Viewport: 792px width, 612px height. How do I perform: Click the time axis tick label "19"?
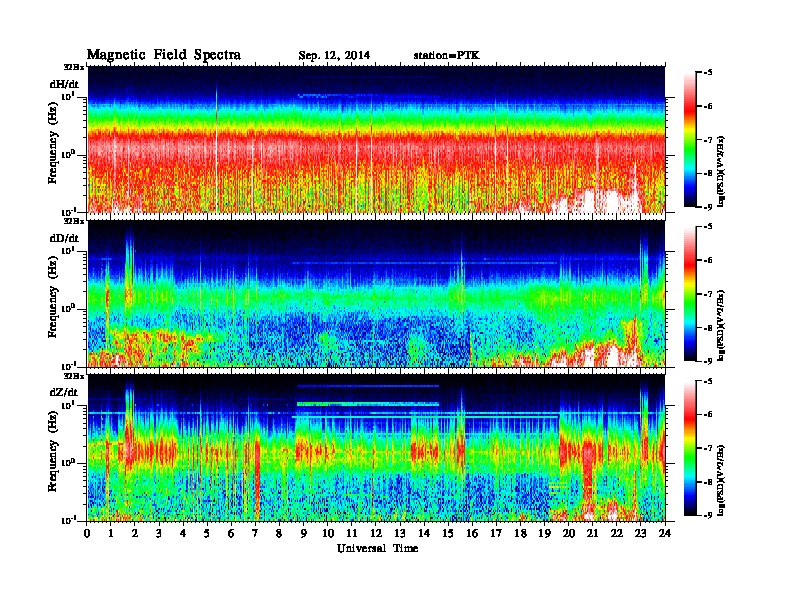[x=544, y=533]
